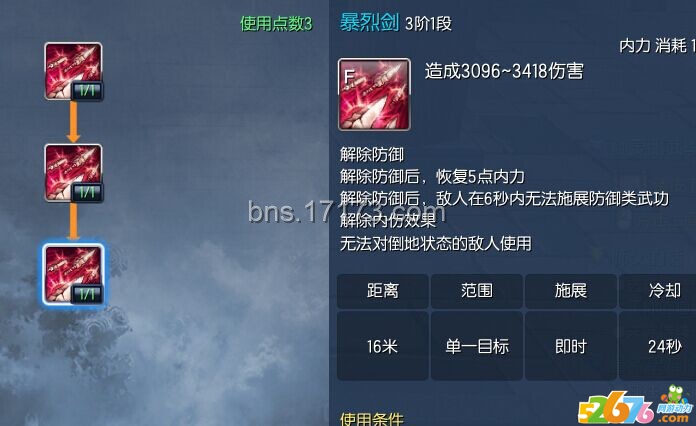Image resolution: width=696 pixels, height=426 pixels.
Task: Click the 距离 header cell
Action: [x=383, y=291]
